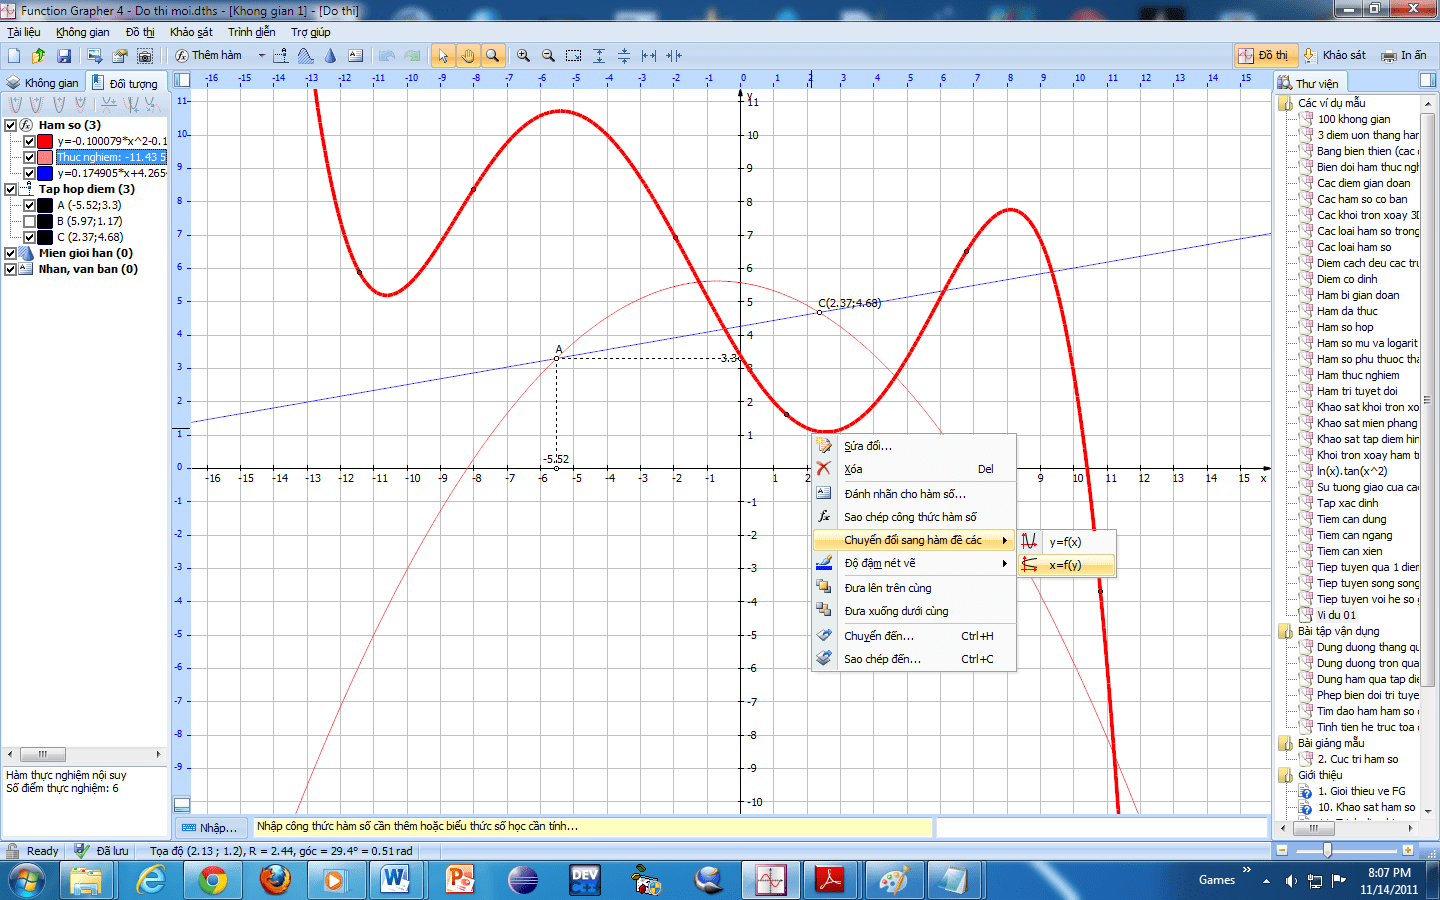Toggle the right panel icon near Thư viện
The width and height of the screenshot is (1440, 900).
(1427, 80)
